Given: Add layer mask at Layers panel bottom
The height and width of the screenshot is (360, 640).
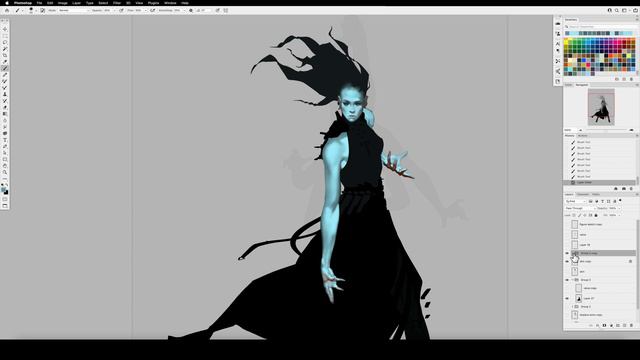Looking at the screenshot, I should 604,325.
